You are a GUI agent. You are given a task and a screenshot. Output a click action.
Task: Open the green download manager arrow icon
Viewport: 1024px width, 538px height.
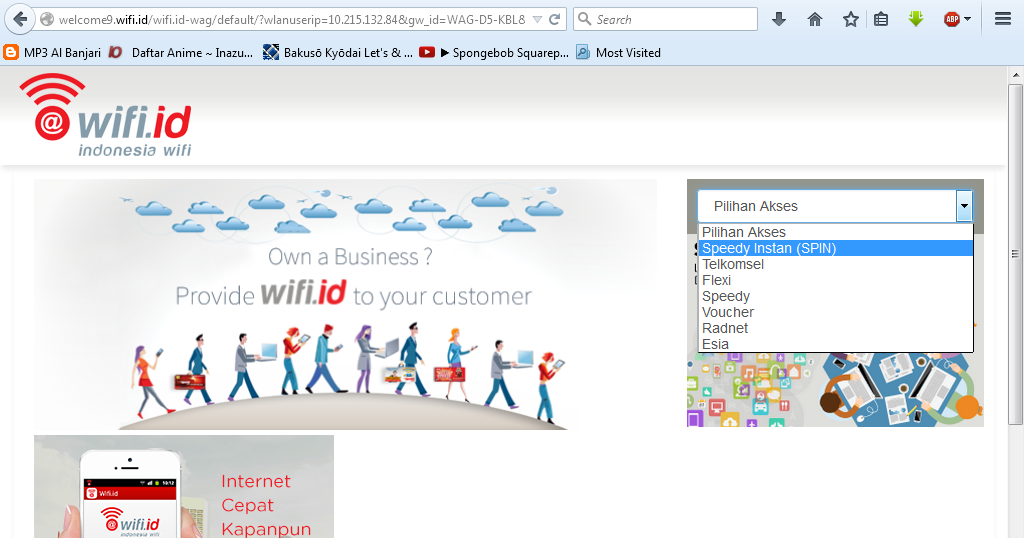916,19
